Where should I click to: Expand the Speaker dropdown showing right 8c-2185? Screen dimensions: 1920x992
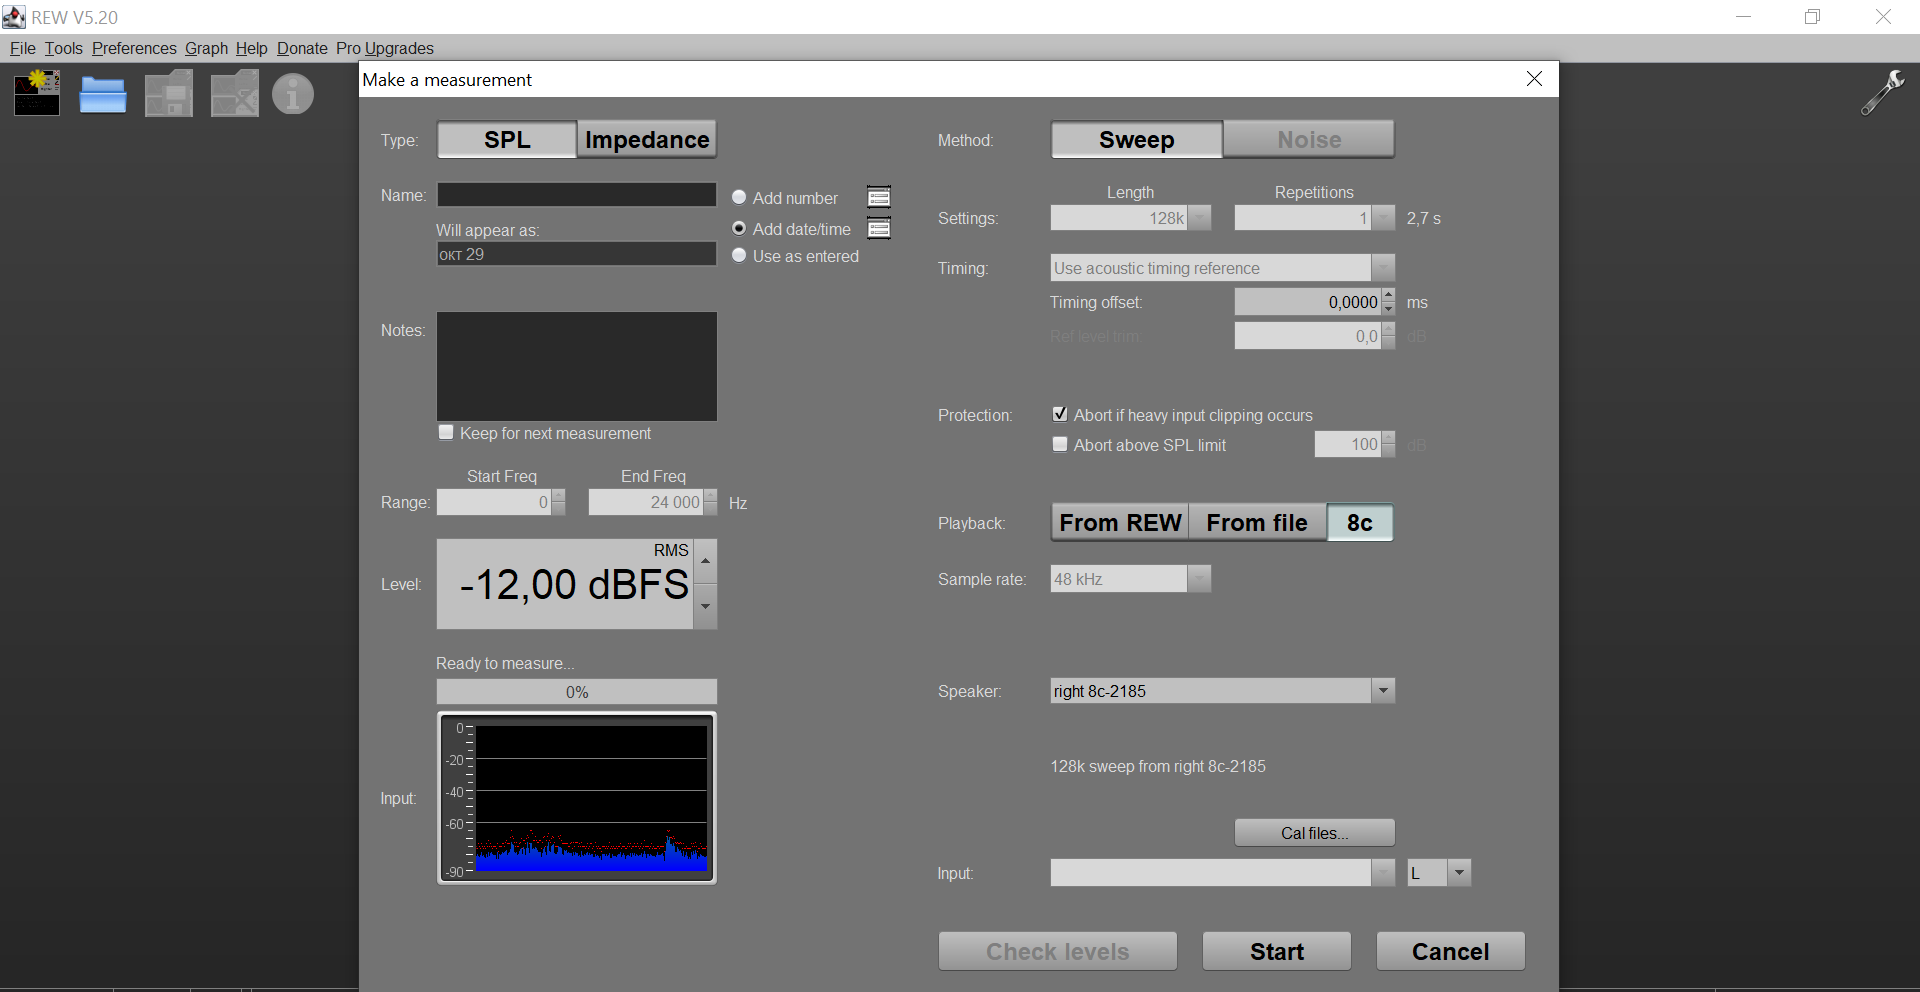(x=1383, y=691)
